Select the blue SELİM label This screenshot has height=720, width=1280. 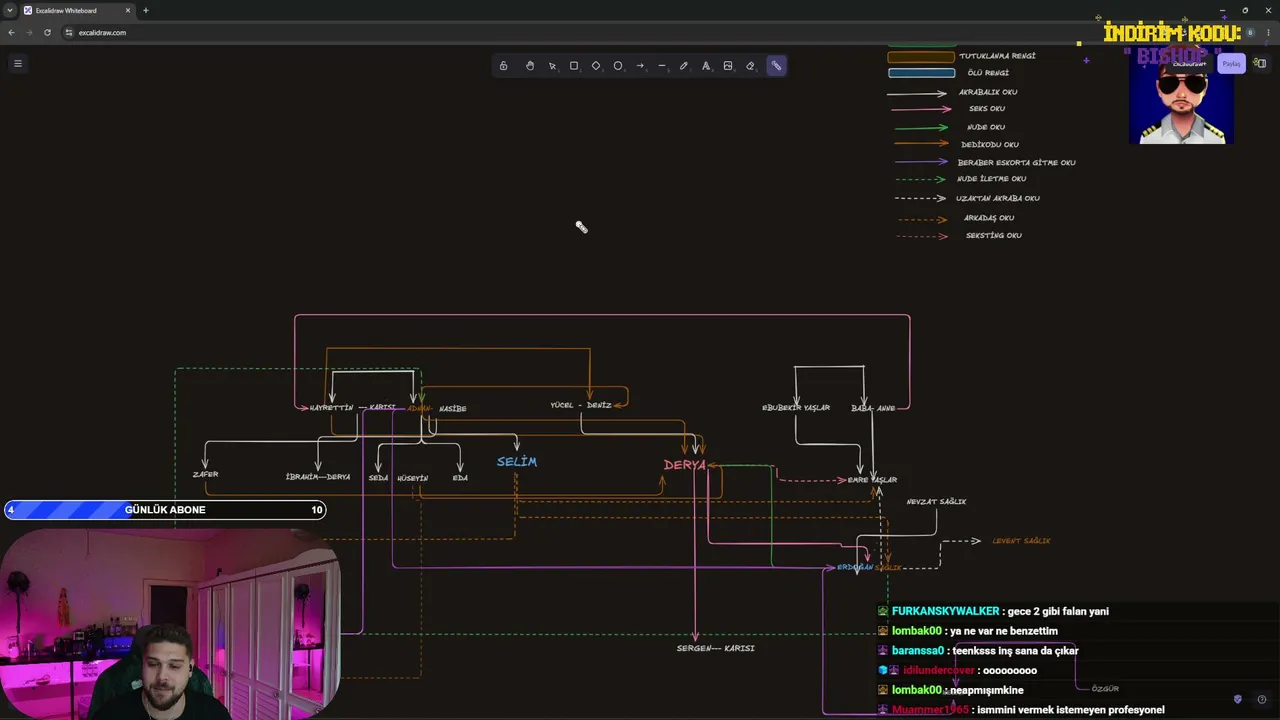pos(517,461)
